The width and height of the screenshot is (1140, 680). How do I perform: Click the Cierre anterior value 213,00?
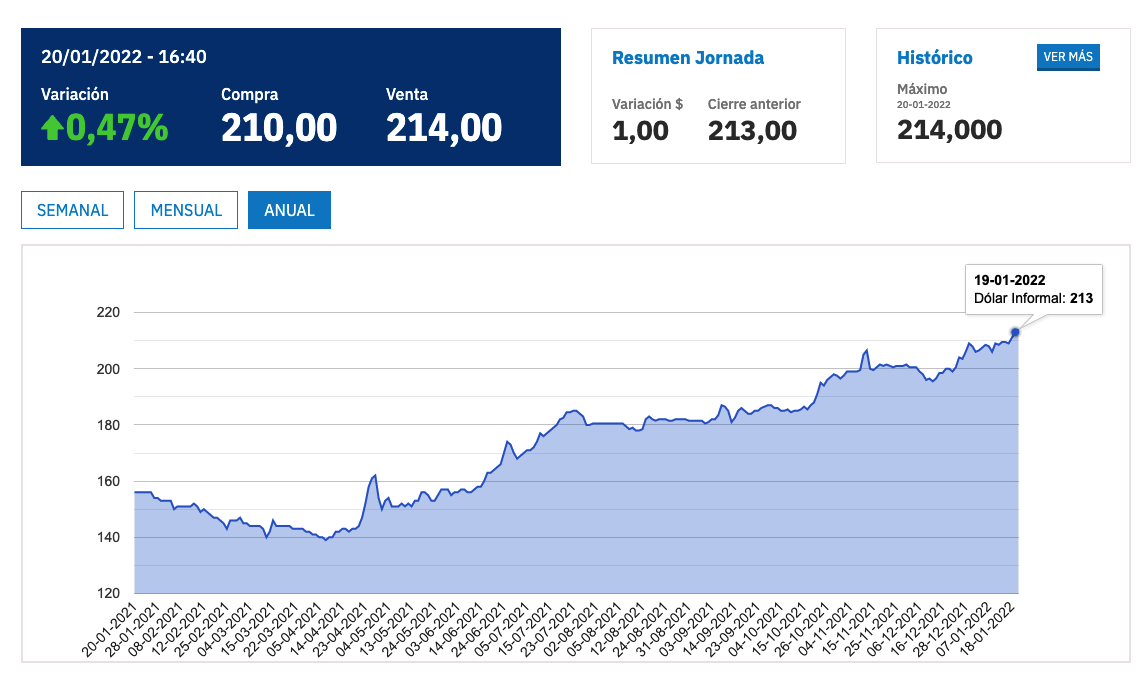point(752,131)
